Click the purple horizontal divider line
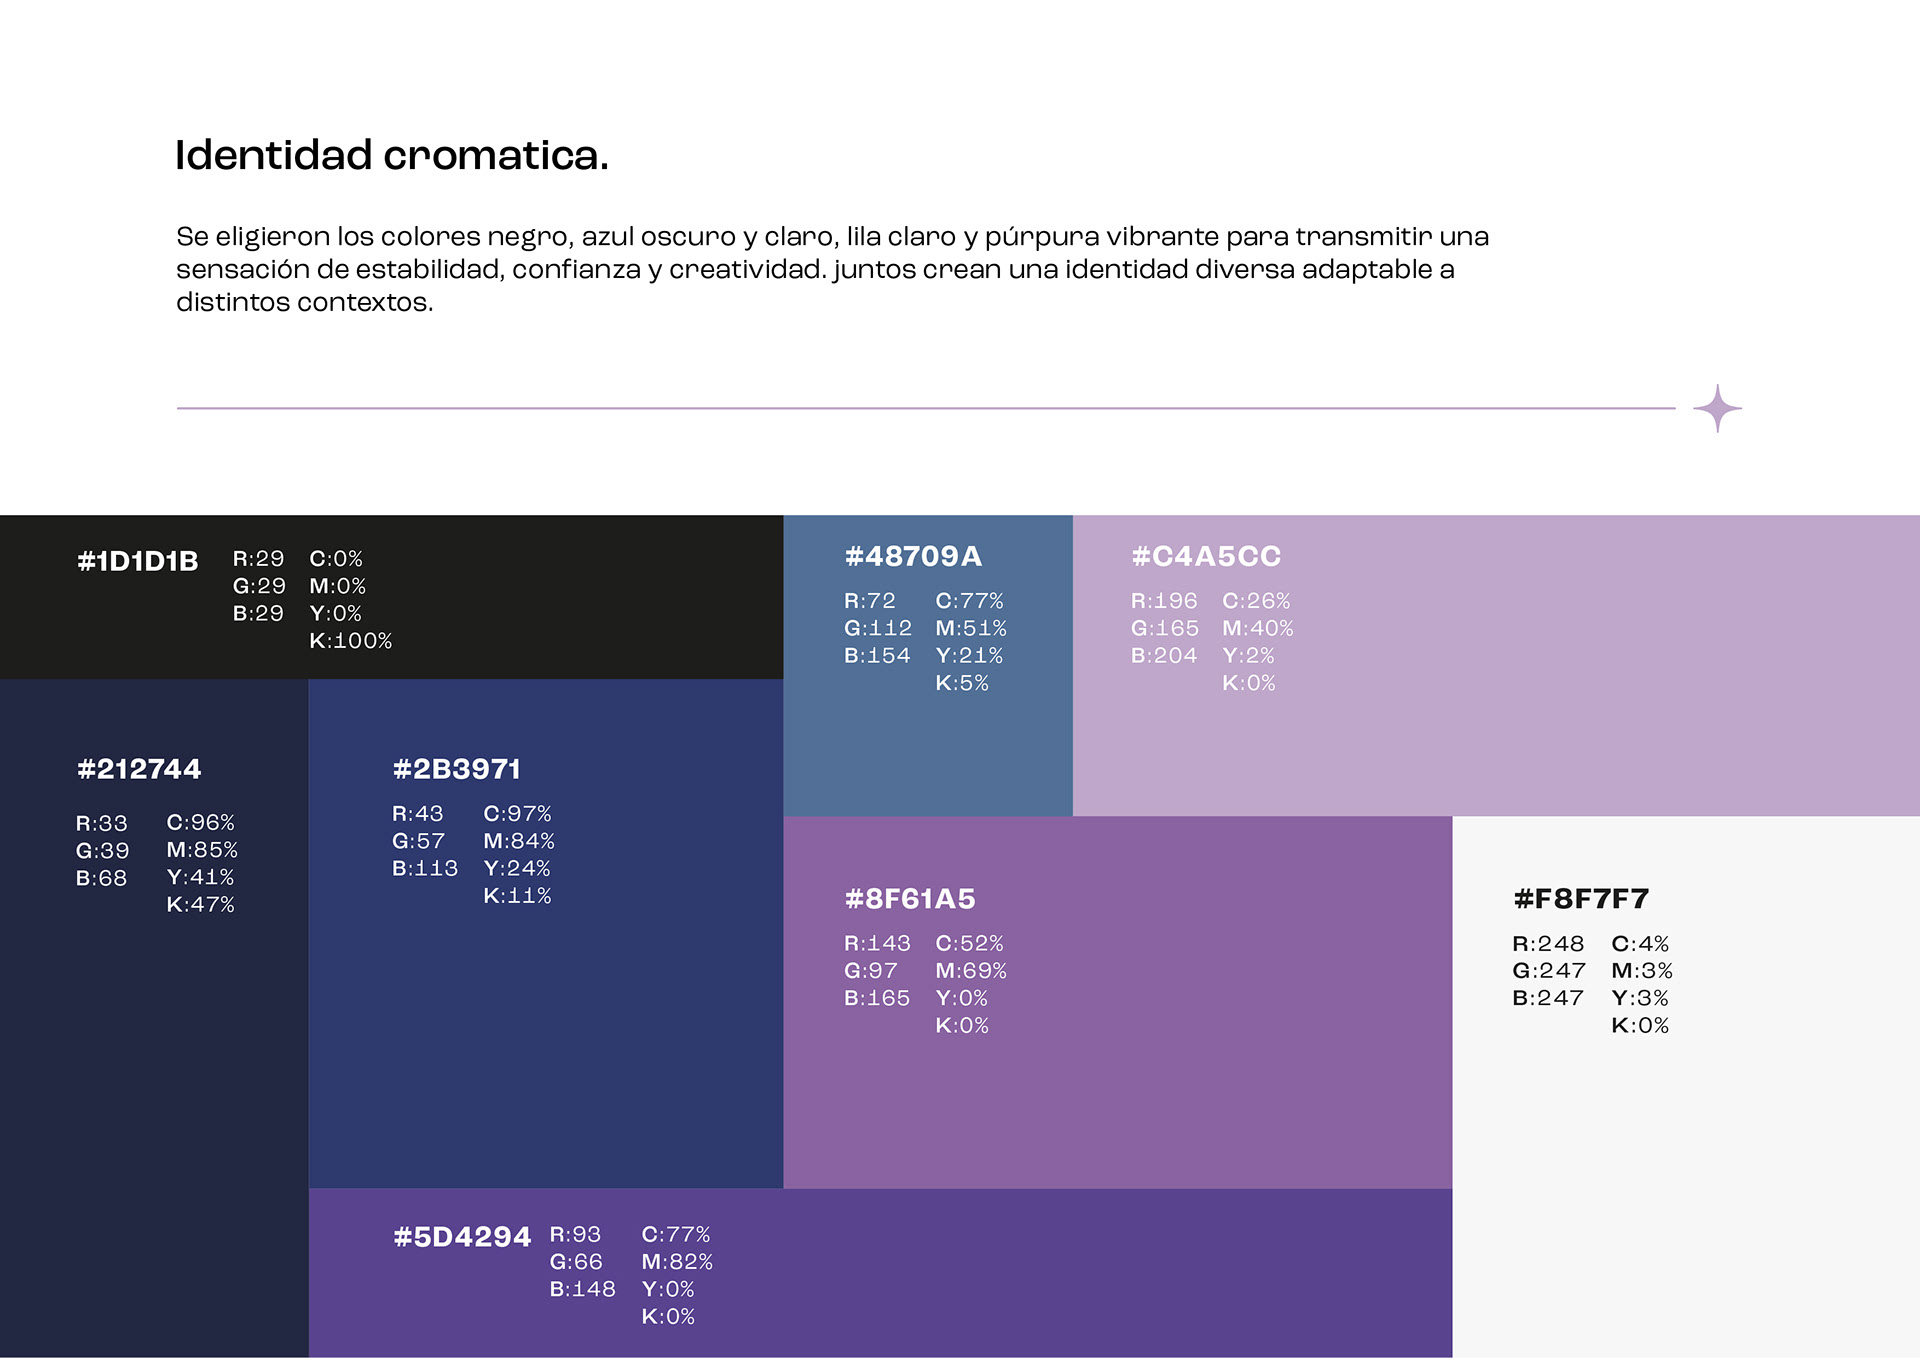 [x=926, y=408]
